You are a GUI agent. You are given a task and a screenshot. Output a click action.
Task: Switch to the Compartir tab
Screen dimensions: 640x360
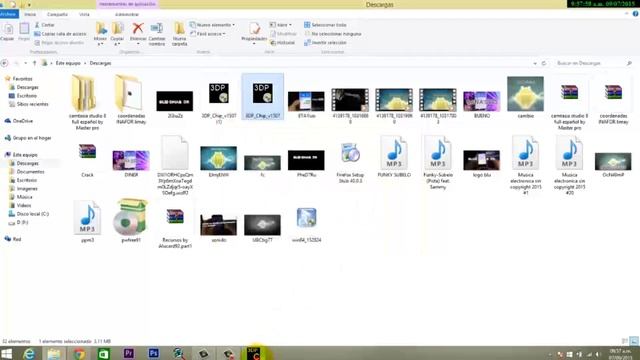coord(57,14)
